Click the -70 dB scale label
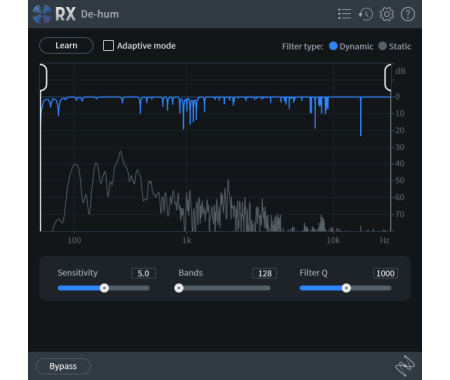450x380 pixels. pyautogui.click(x=399, y=214)
